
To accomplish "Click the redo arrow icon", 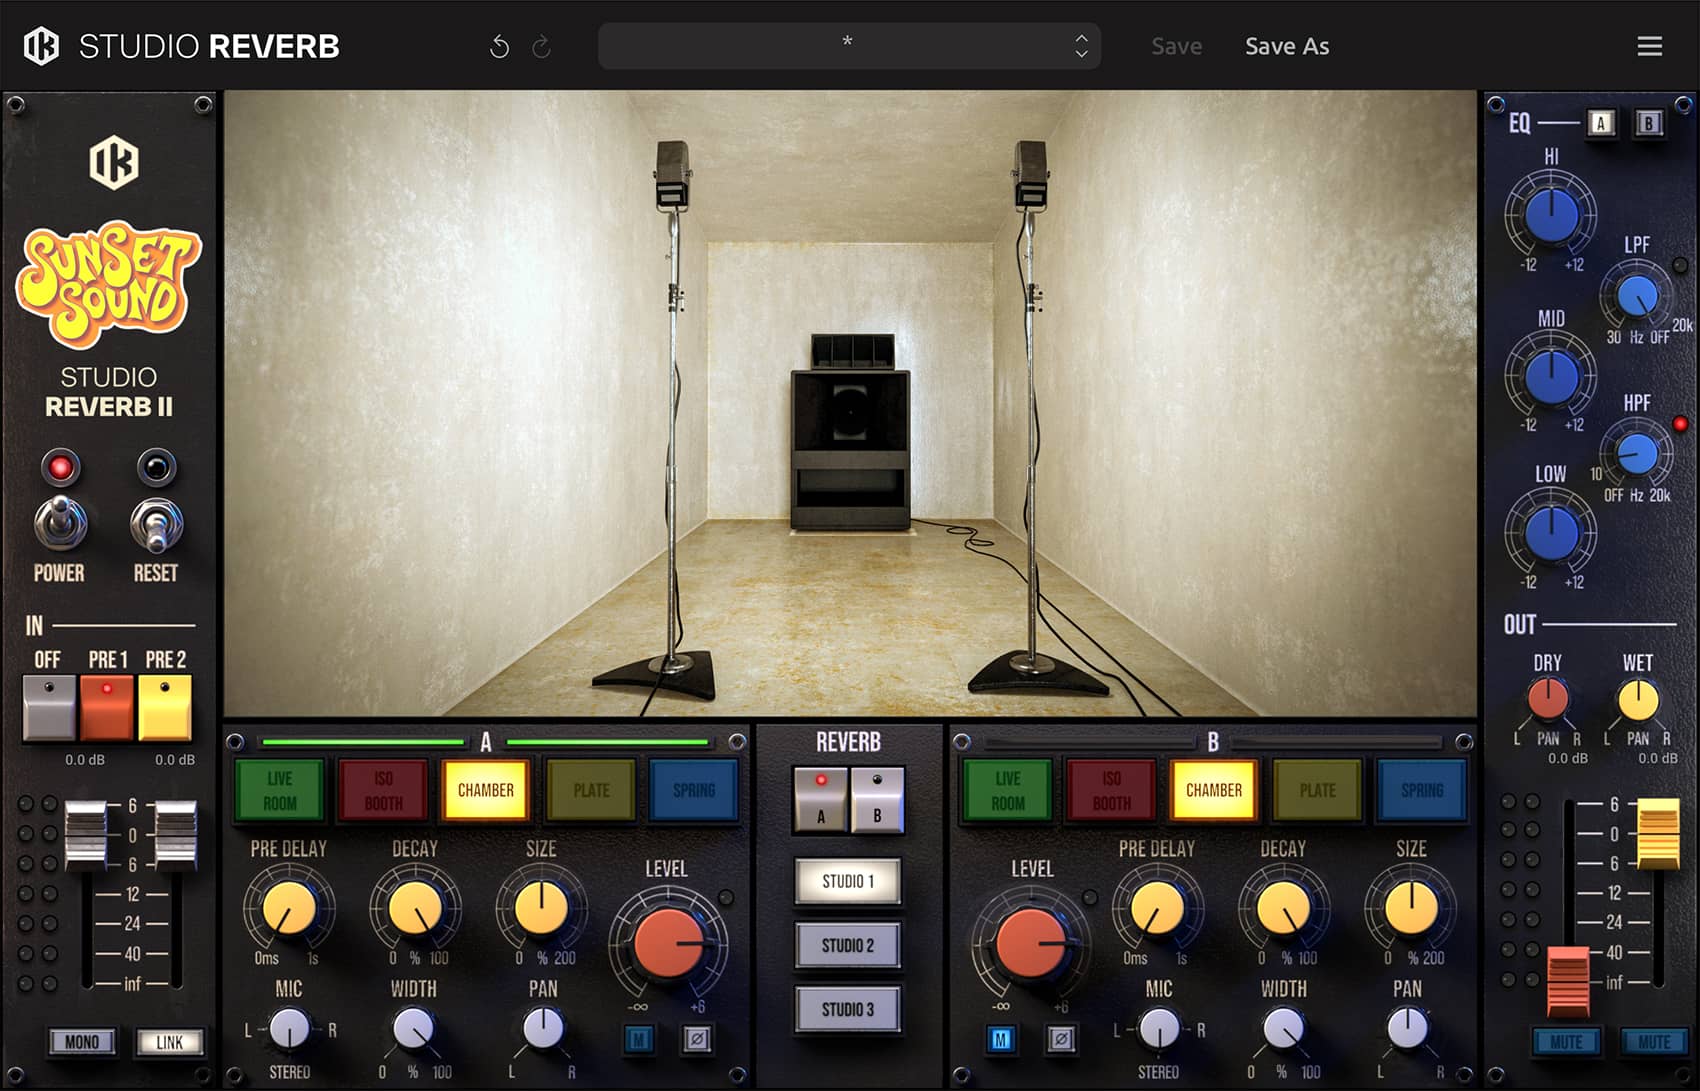I will click(x=541, y=47).
